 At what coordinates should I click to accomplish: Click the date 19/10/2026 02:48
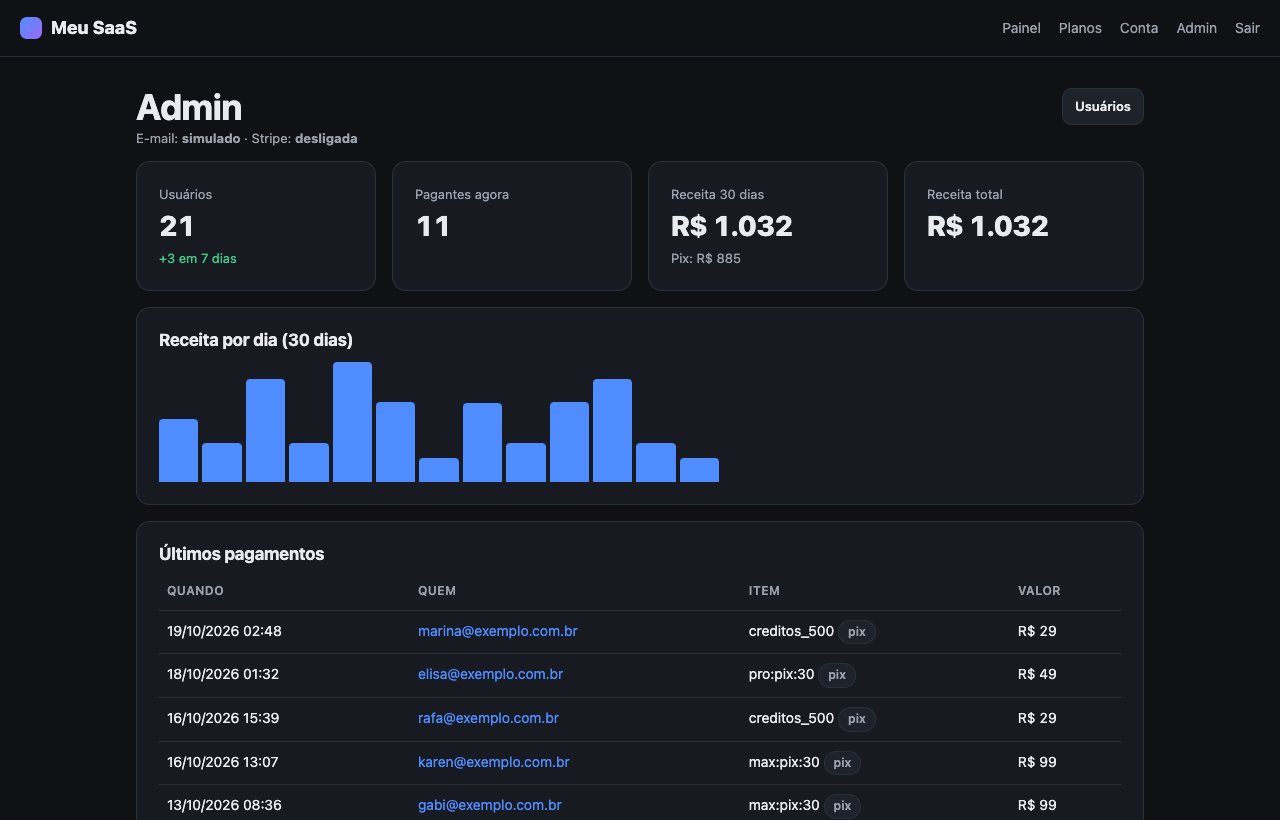(x=224, y=631)
